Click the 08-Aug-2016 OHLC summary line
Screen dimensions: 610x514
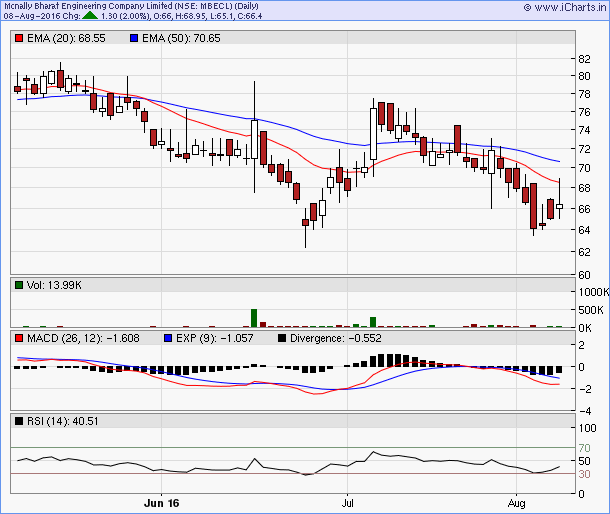coord(133,16)
